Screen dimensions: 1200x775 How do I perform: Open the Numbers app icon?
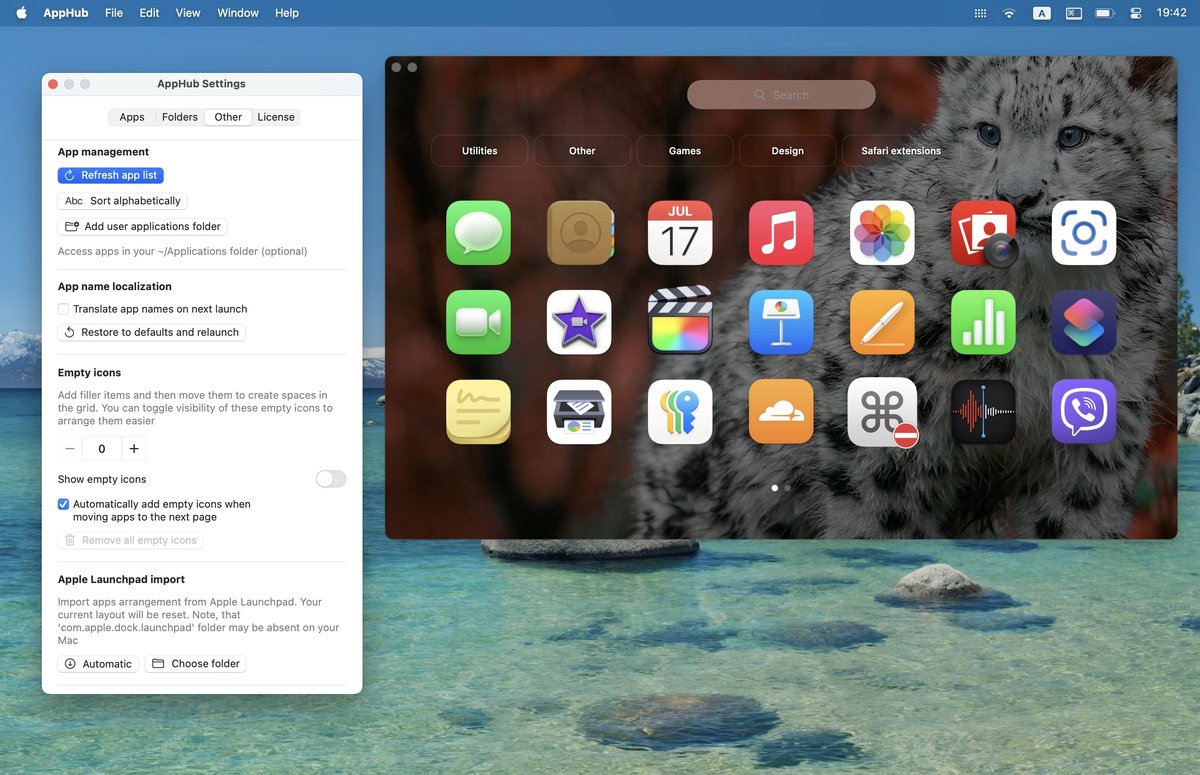(x=983, y=322)
